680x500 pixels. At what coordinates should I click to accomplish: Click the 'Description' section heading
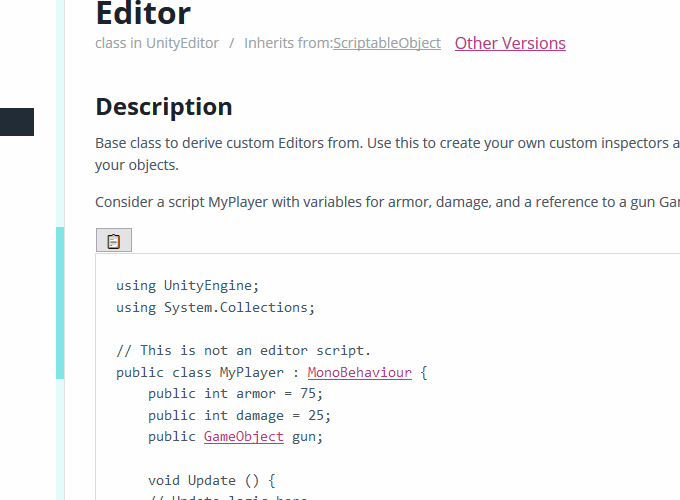pos(164,107)
